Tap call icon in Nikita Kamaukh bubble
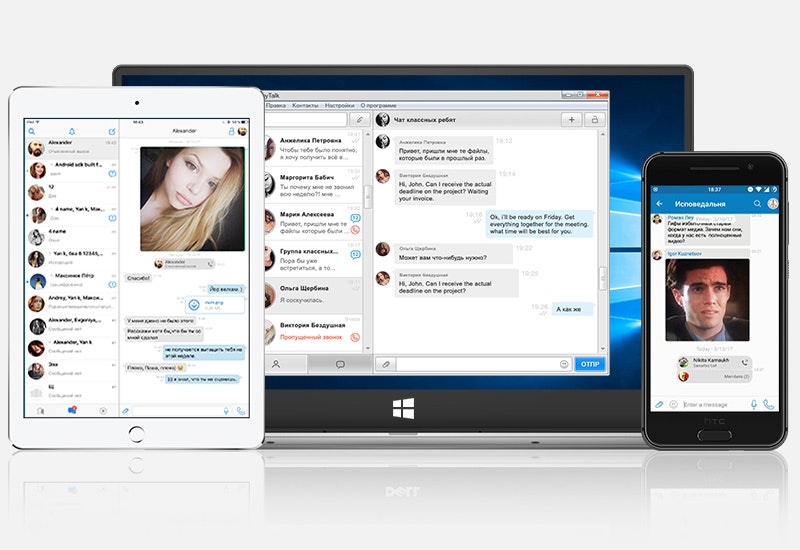The width and height of the screenshot is (800, 550). coord(744,363)
